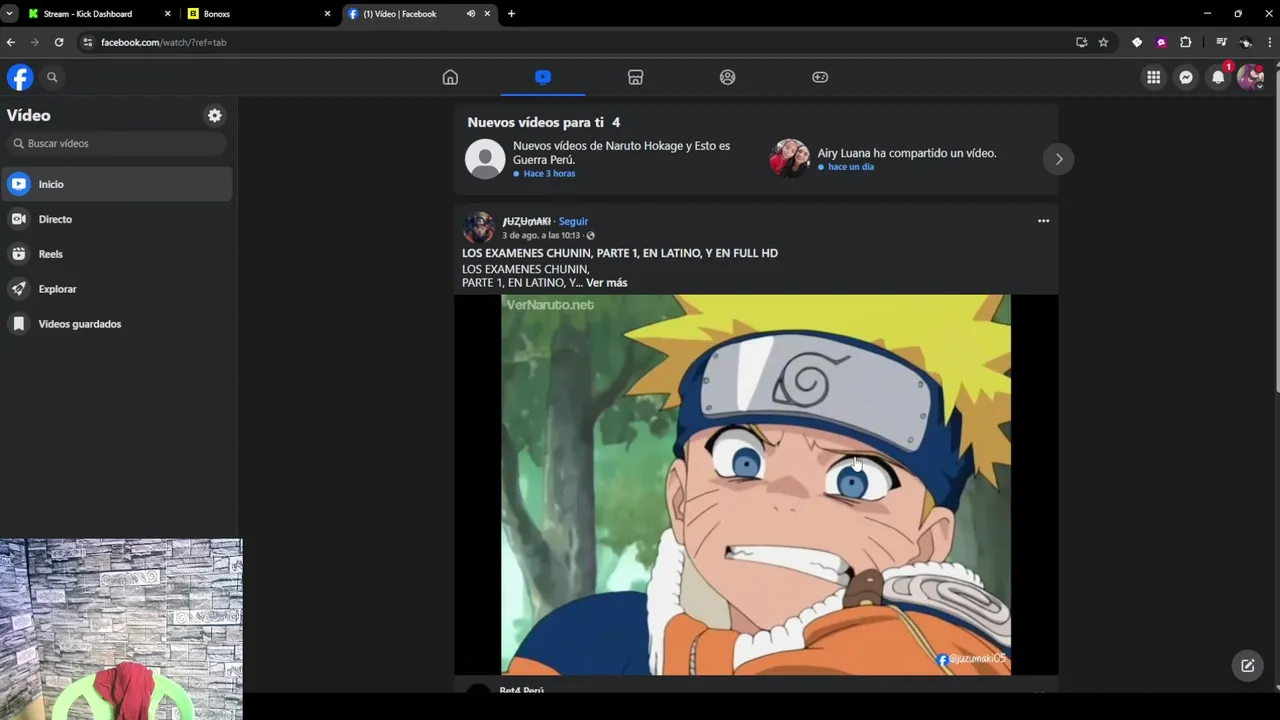Screen dimensions: 1280x720
Task: Click the Buscar vídeos search field
Action: [117, 143]
